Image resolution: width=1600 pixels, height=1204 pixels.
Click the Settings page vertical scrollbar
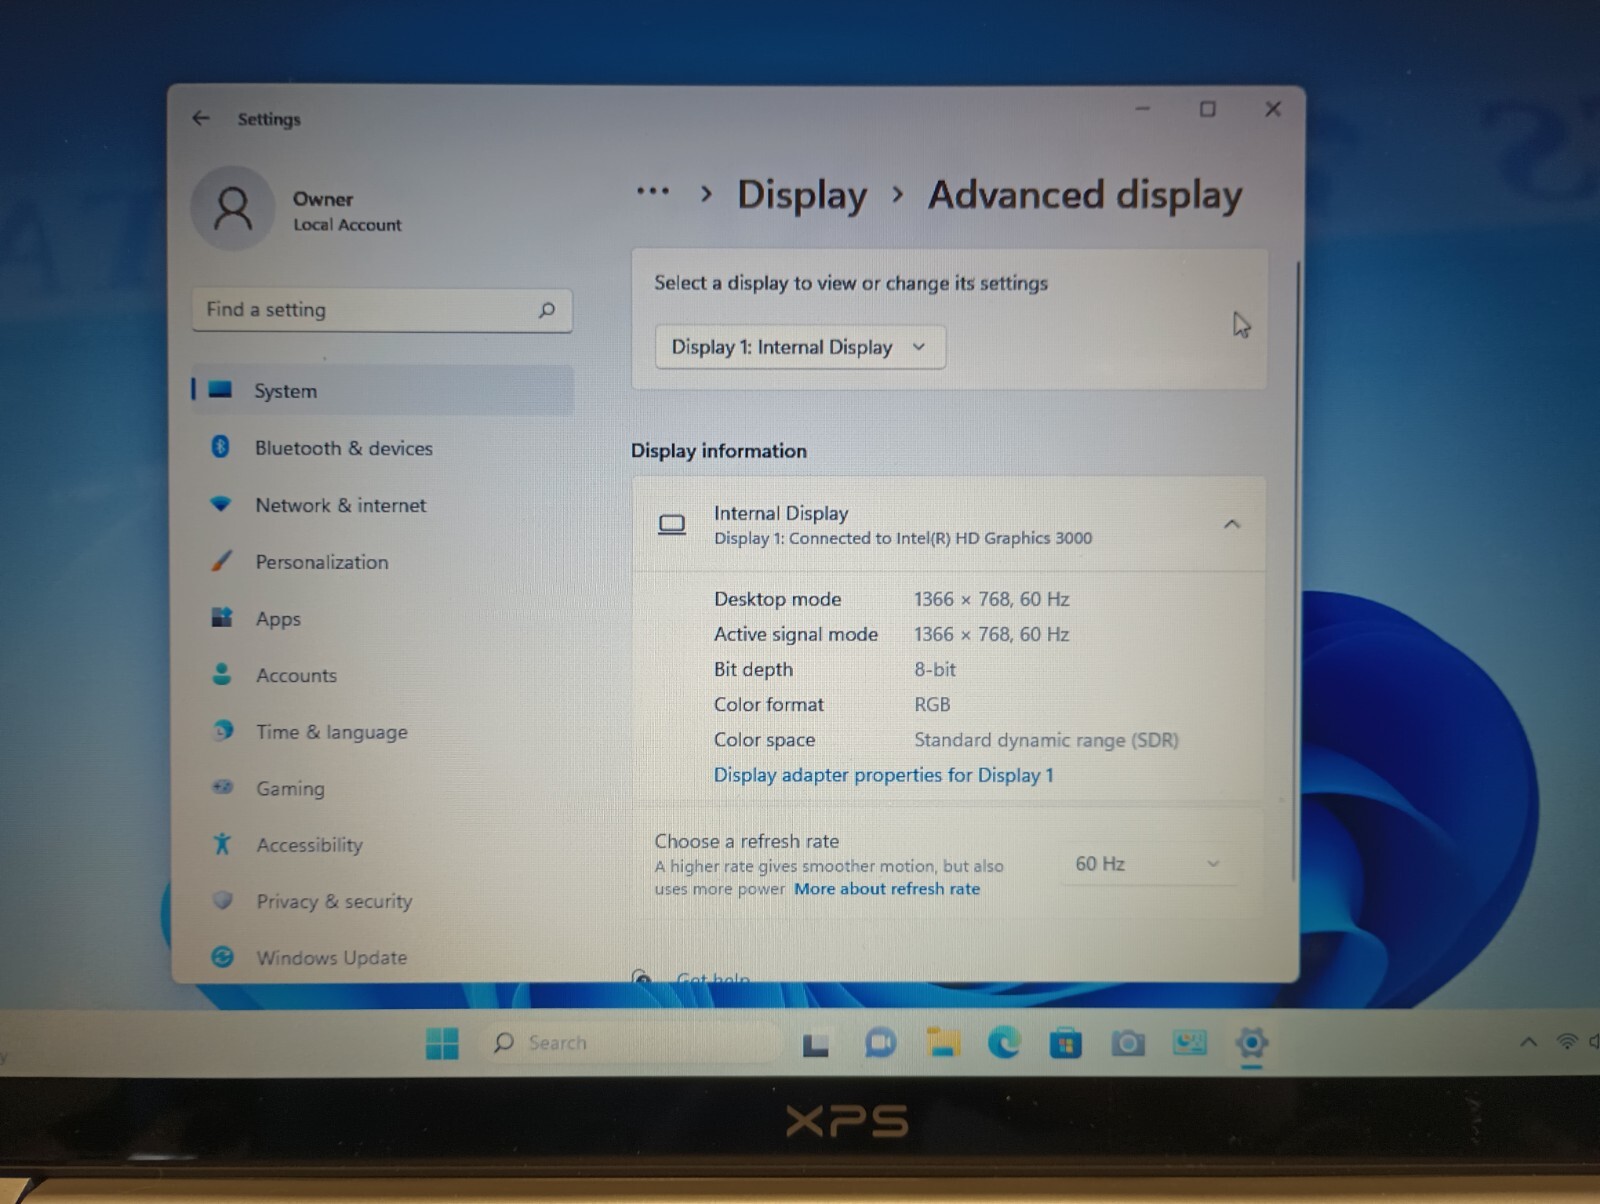[x=1296, y=570]
